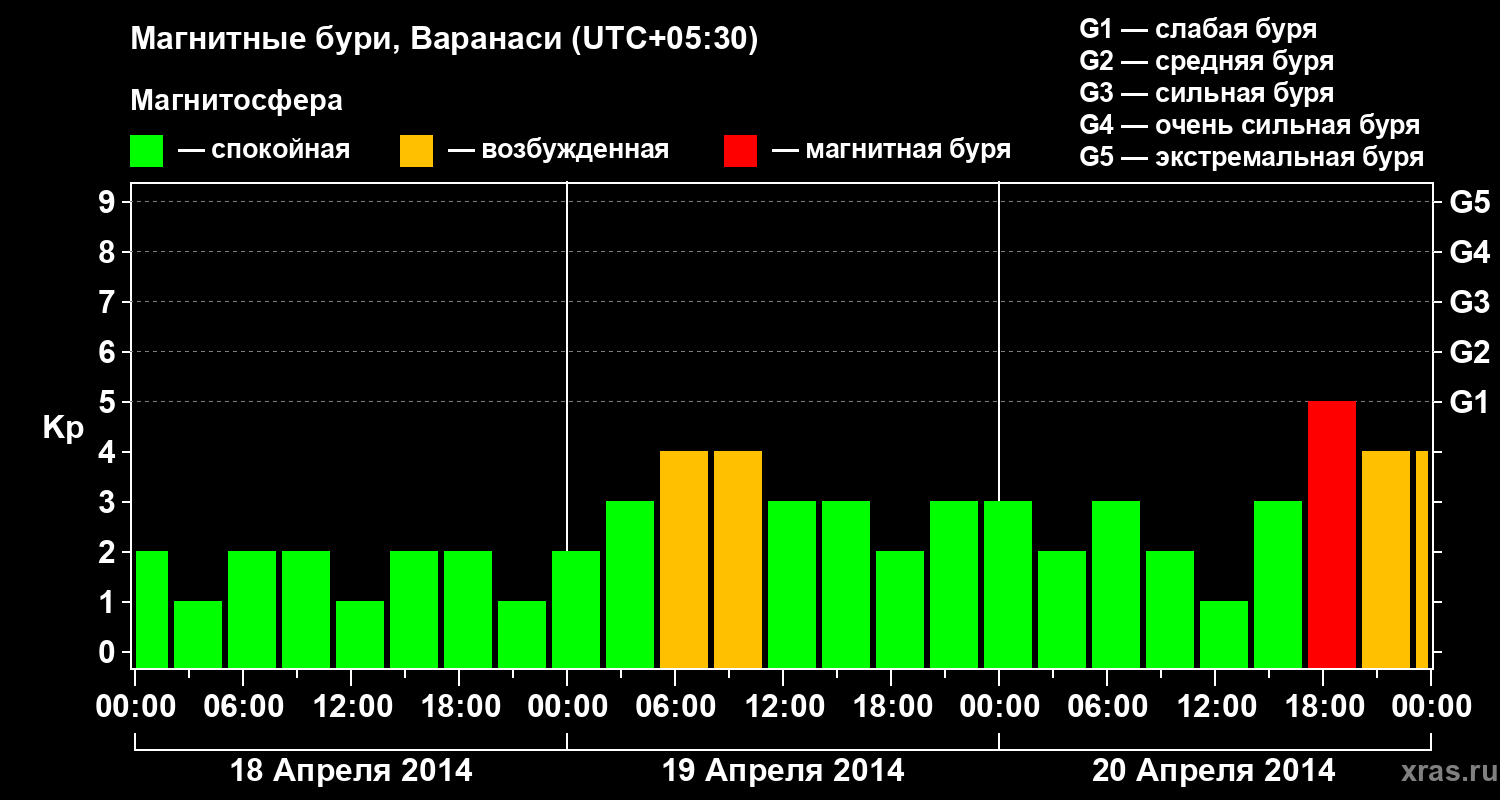
Task: Click the 'G3' label on the right axis
Action: [1469, 302]
